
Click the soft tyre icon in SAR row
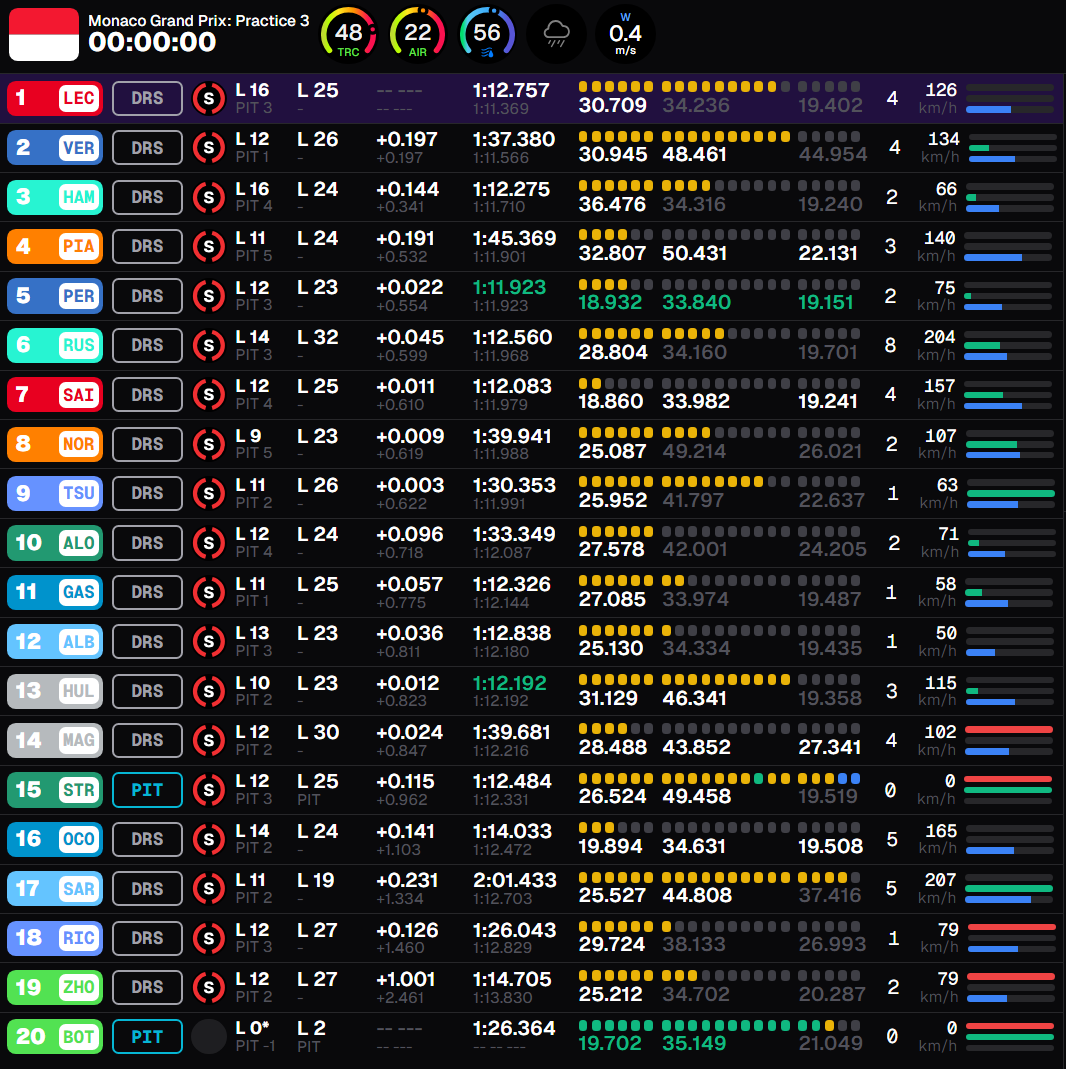[x=209, y=888]
